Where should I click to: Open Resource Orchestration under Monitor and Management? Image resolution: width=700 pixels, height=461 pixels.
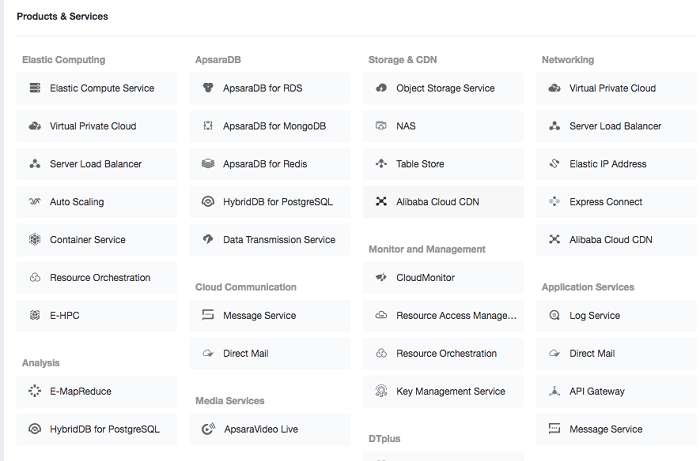(443, 353)
